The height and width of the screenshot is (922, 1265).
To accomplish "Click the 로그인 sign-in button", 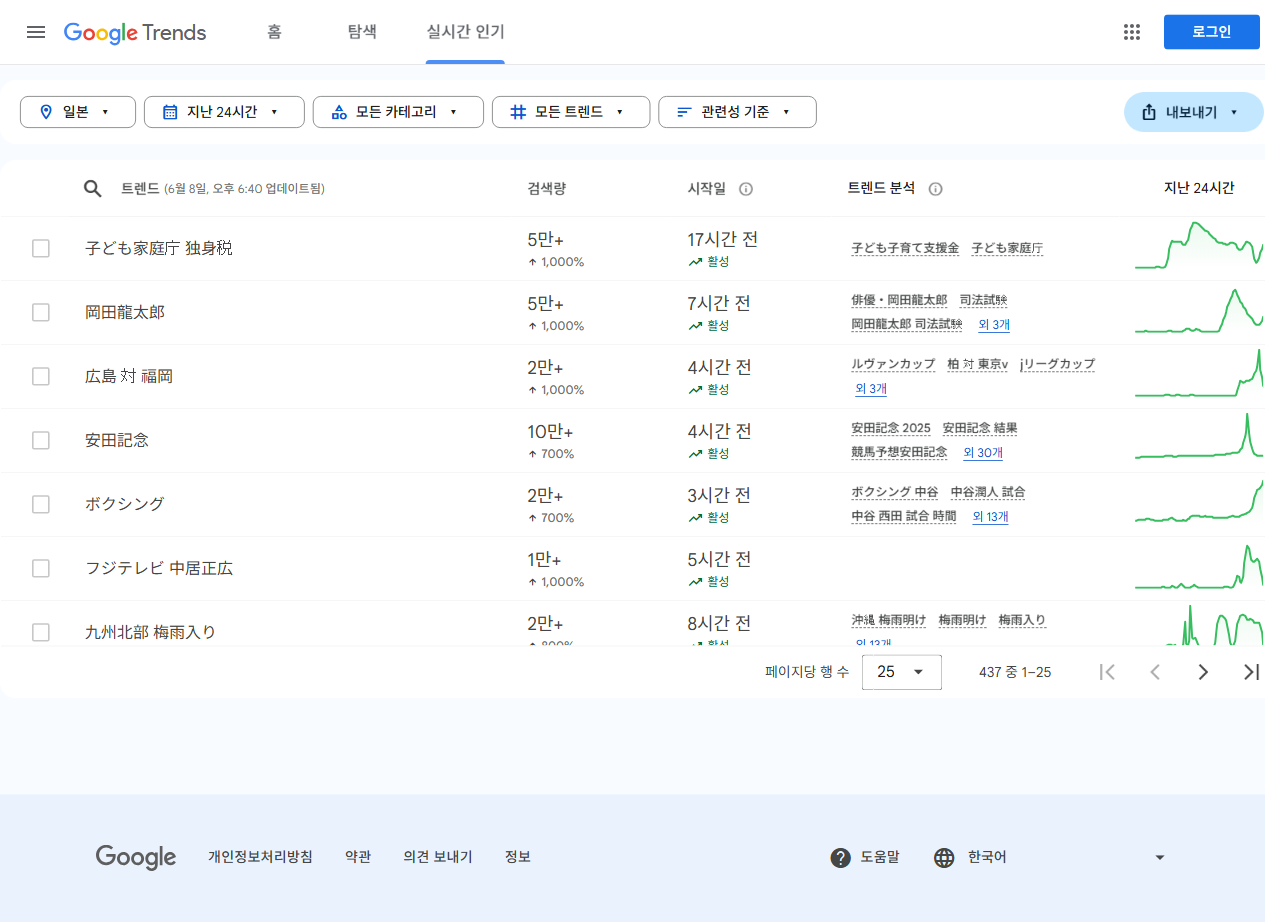I will click(1212, 32).
